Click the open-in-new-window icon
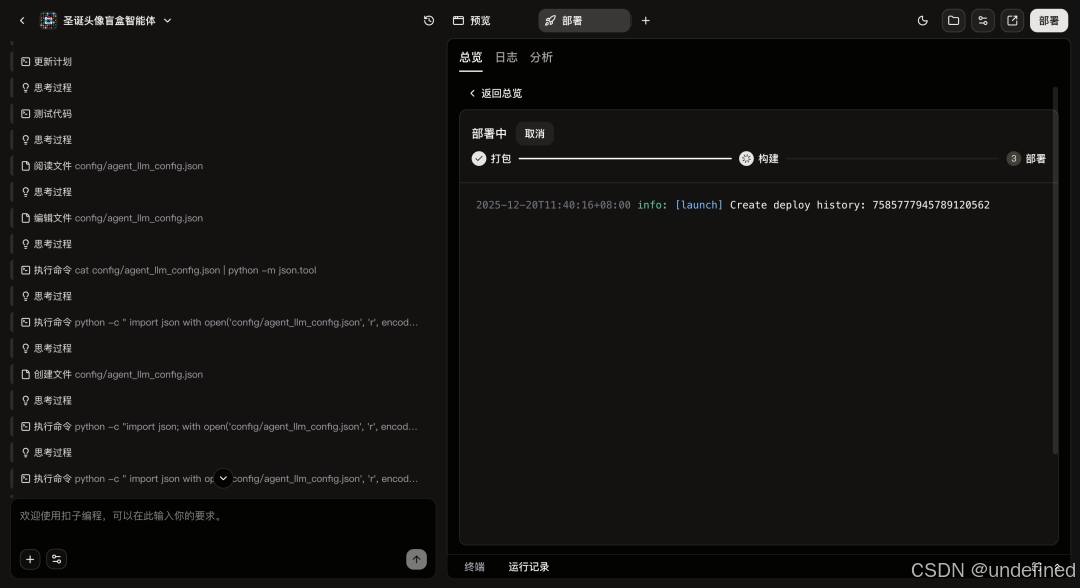1080x588 pixels. coord(1012,21)
